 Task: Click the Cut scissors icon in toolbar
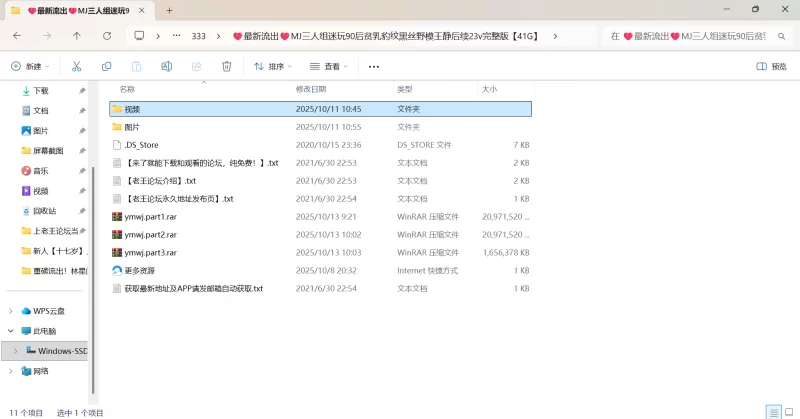(75, 66)
